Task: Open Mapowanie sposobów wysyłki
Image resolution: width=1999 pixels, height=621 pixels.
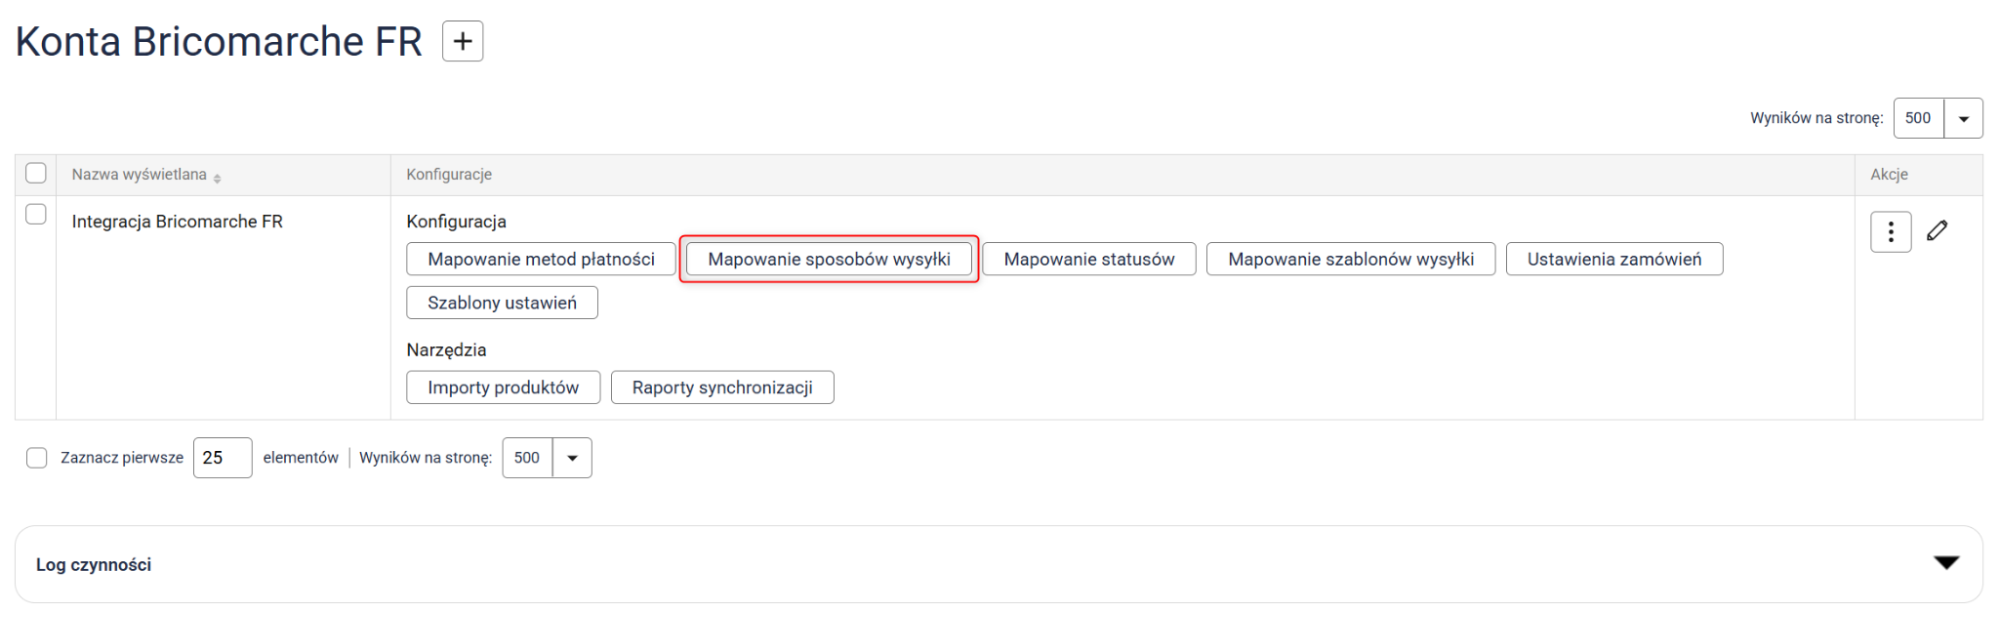Action: 829,259
